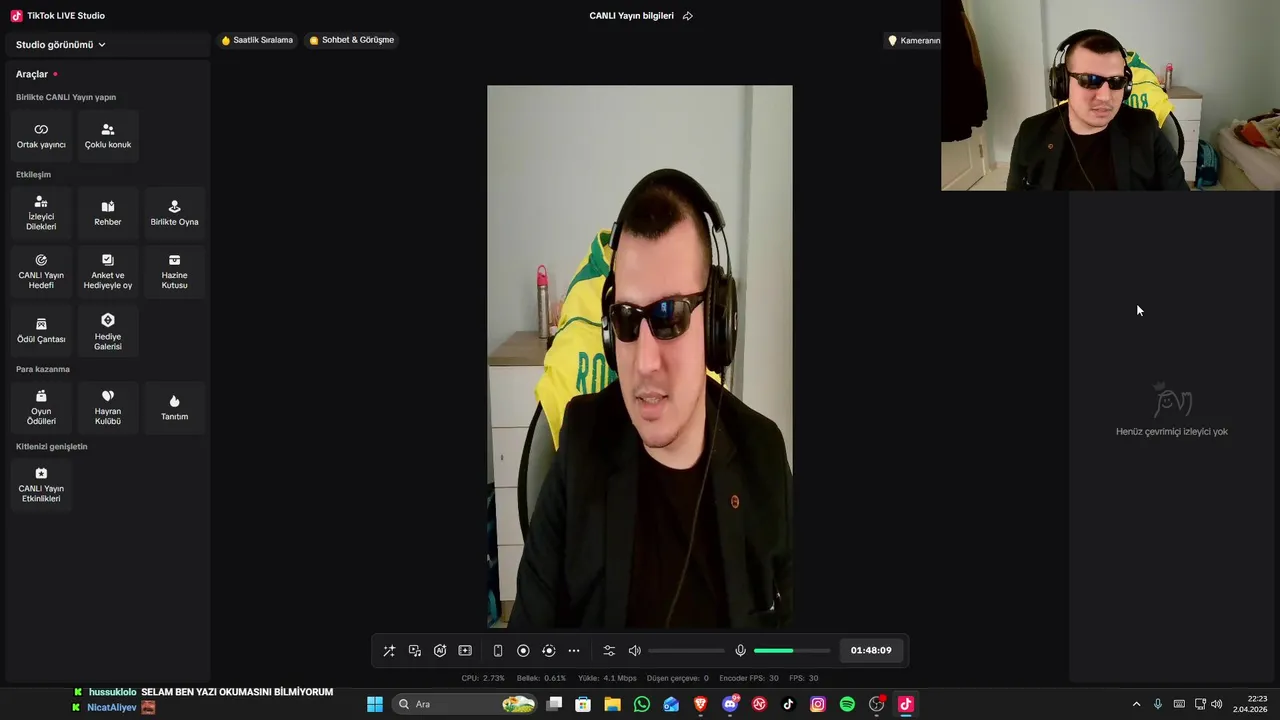Screen dimensions: 1280x720
Task: Mute the speaker output
Action: tap(634, 651)
